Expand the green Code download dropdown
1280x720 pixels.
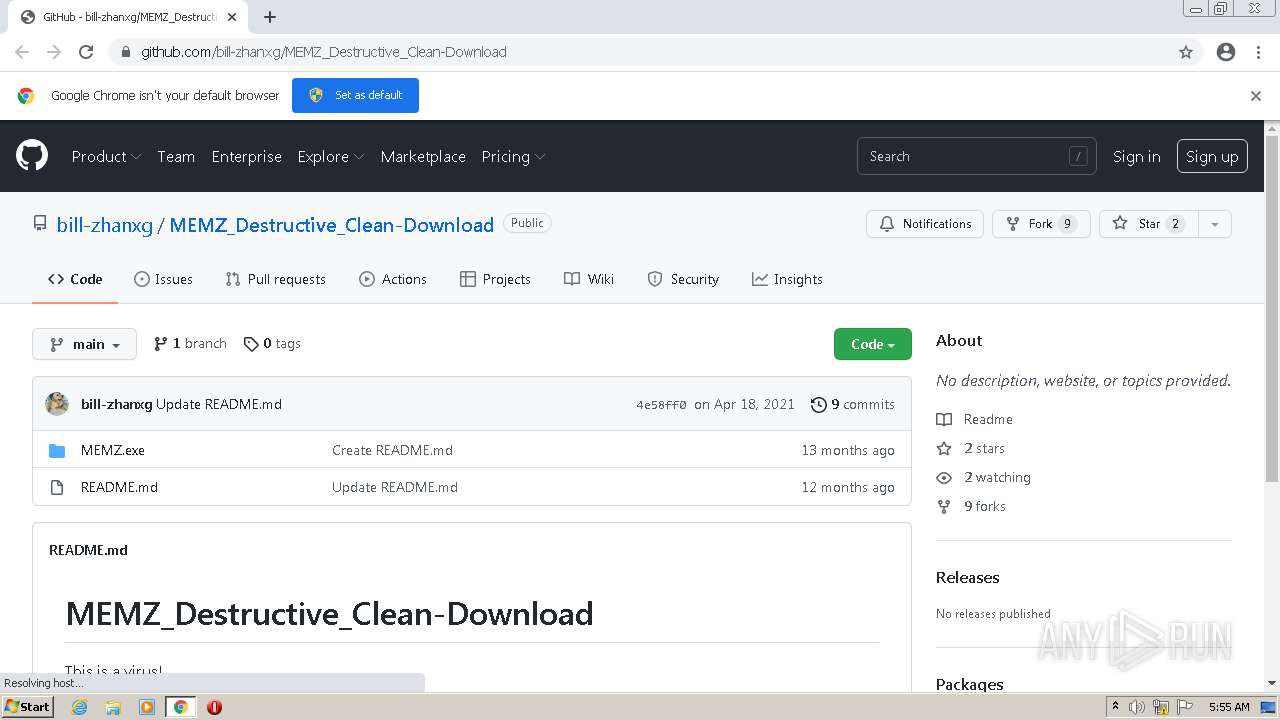point(873,344)
